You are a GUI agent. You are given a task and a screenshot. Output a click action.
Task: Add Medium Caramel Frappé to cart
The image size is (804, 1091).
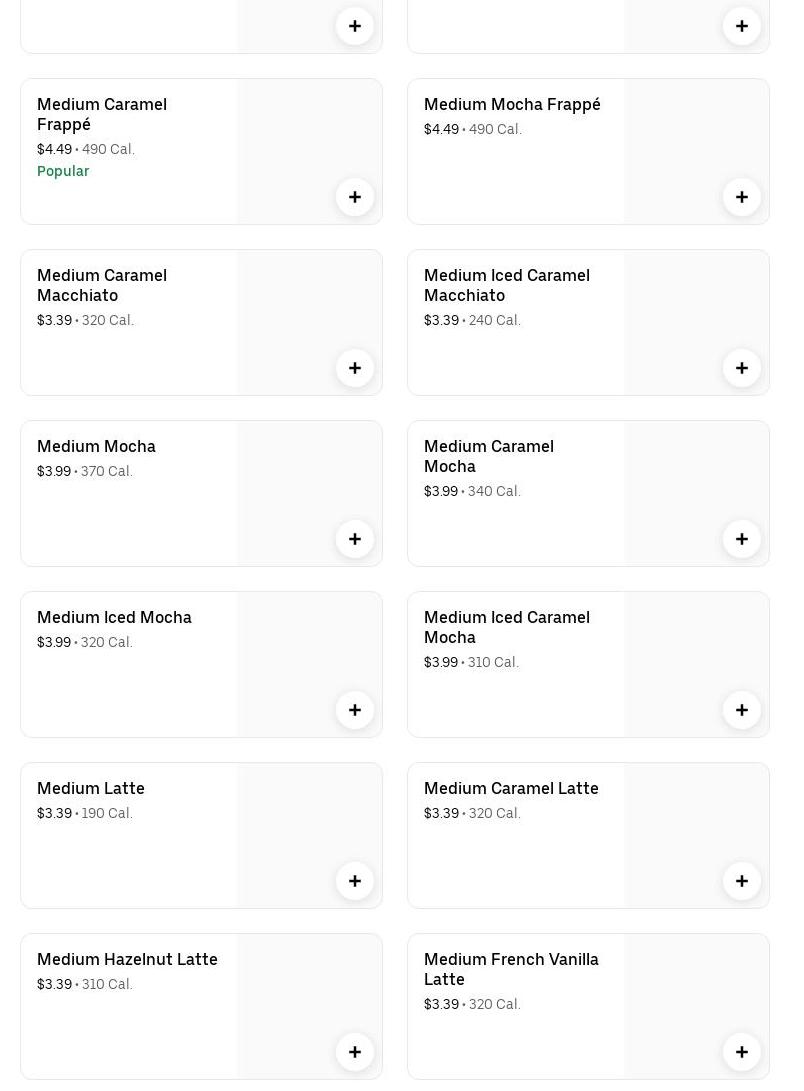tap(355, 197)
